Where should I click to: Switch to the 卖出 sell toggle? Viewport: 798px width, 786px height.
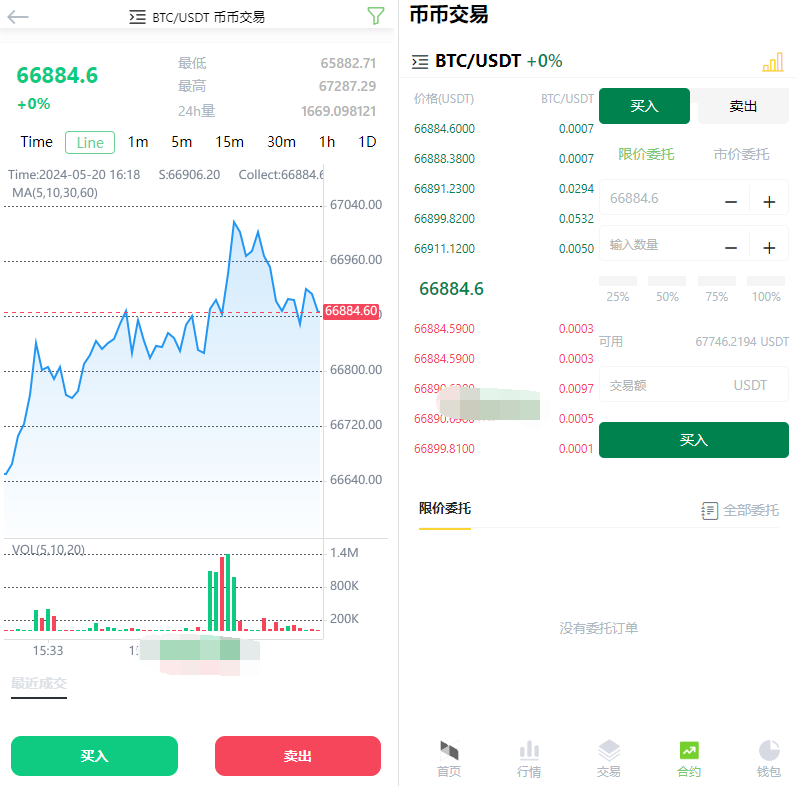click(743, 106)
